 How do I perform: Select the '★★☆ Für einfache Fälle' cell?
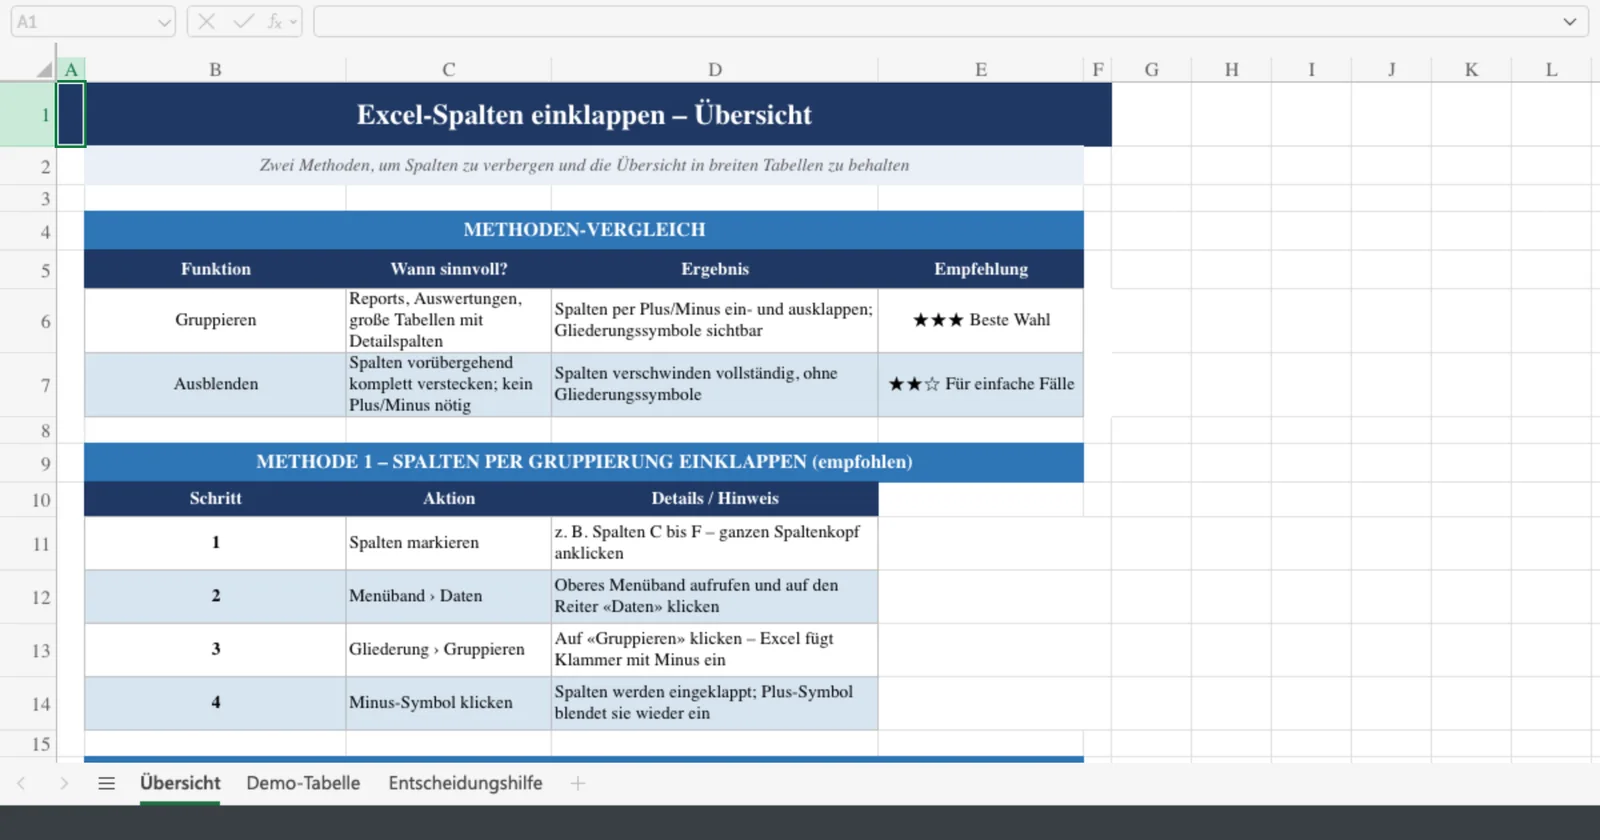tap(981, 384)
